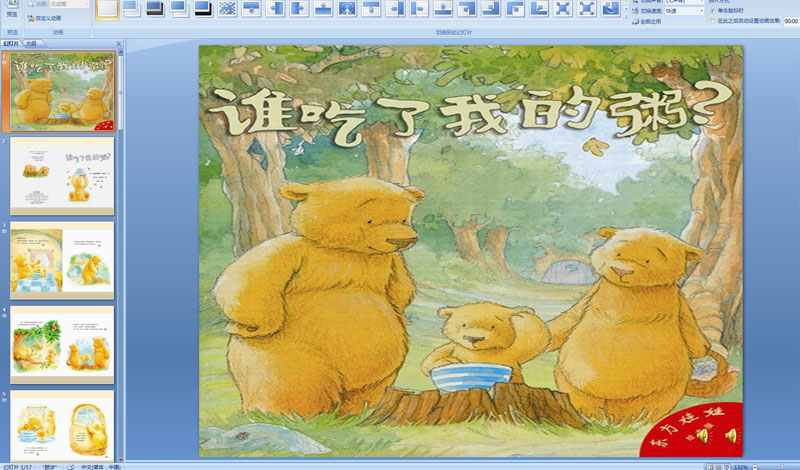Apply the box-in arrows transition icon
Image resolution: width=800 pixels, height=470 pixels.
tap(563, 9)
